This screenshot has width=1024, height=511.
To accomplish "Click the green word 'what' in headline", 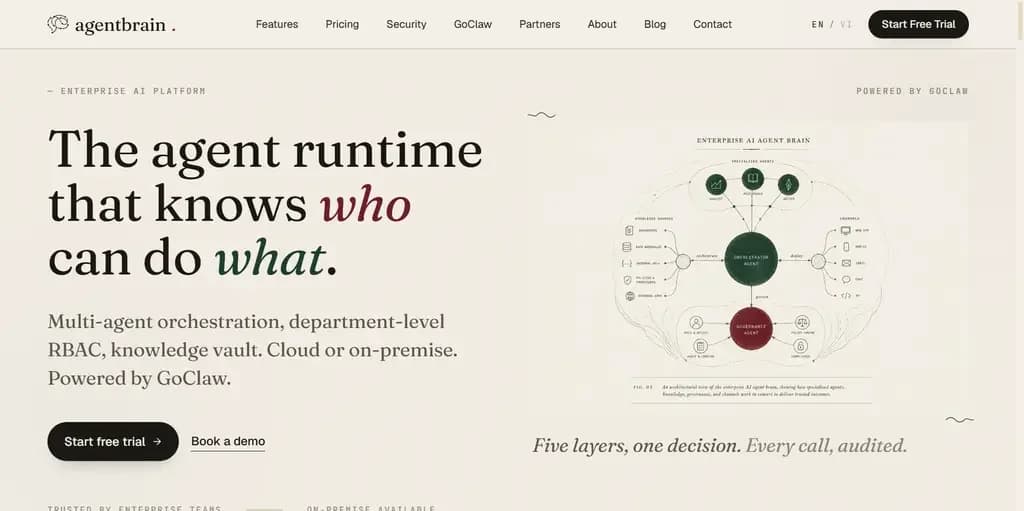I will pos(270,259).
